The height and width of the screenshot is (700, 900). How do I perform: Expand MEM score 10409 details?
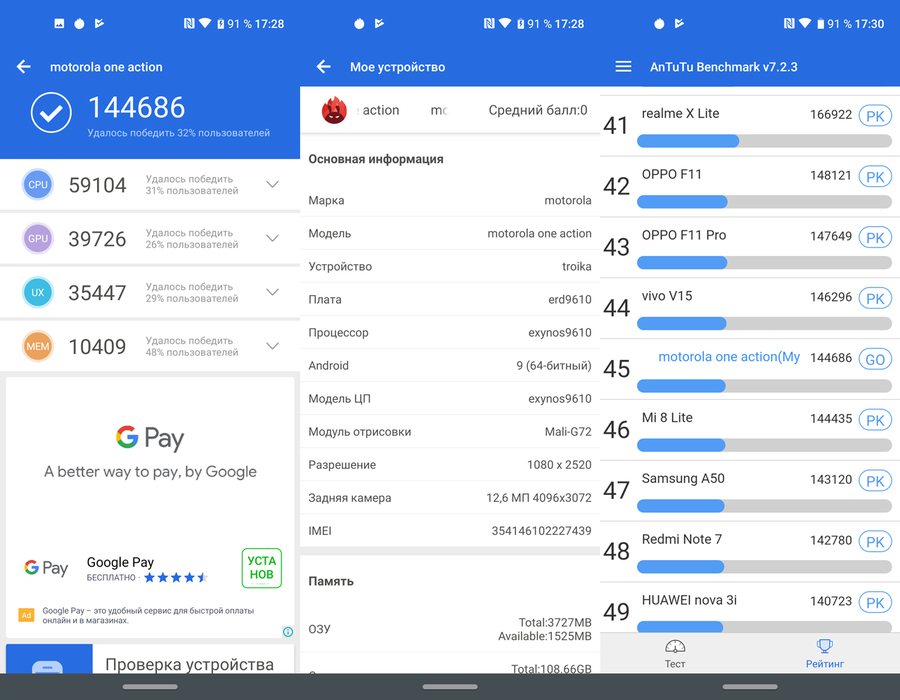click(x=273, y=346)
